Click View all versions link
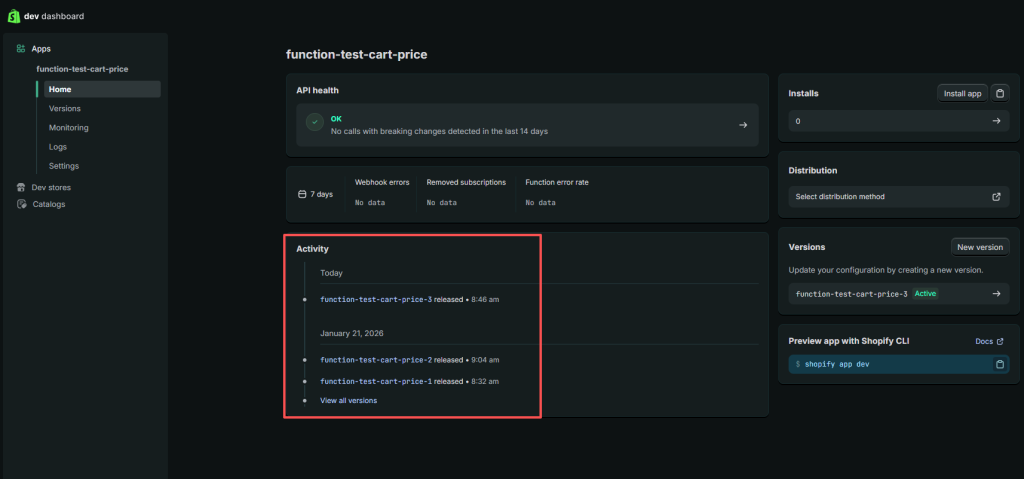 [x=349, y=400]
